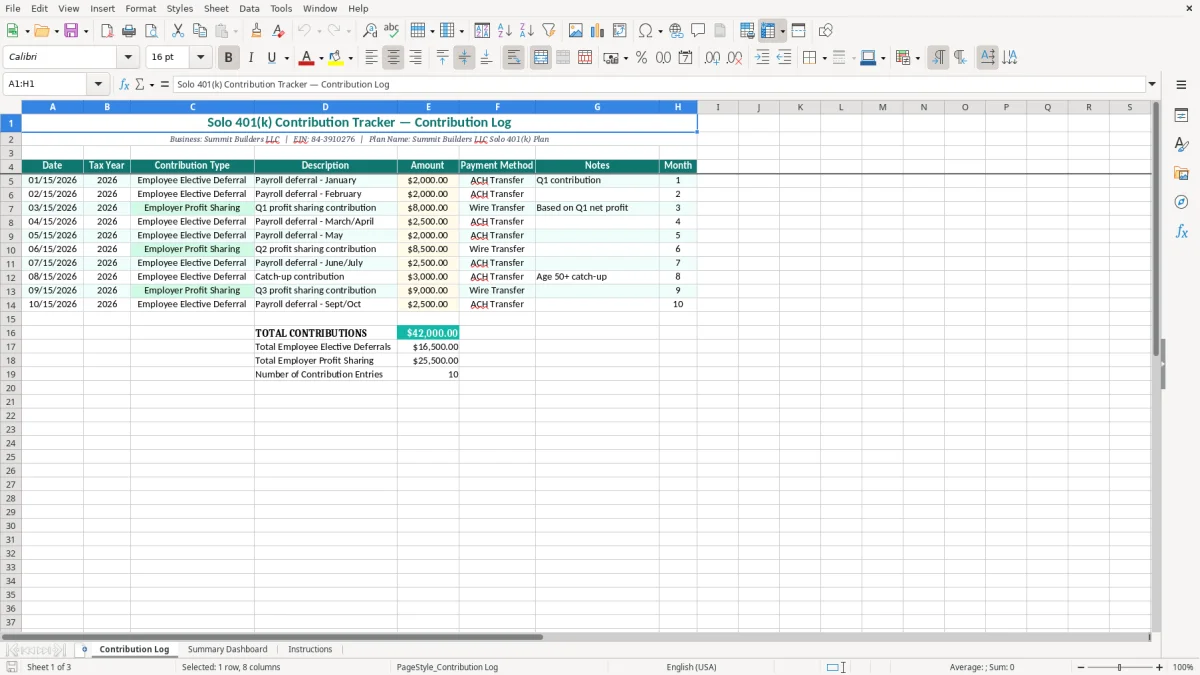Click the $42,000.00 total cell
The height and width of the screenshot is (675, 1200).
(x=428, y=333)
